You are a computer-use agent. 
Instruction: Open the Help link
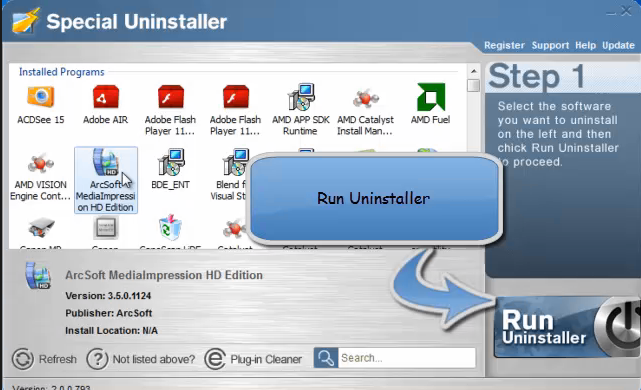coord(585,45)
